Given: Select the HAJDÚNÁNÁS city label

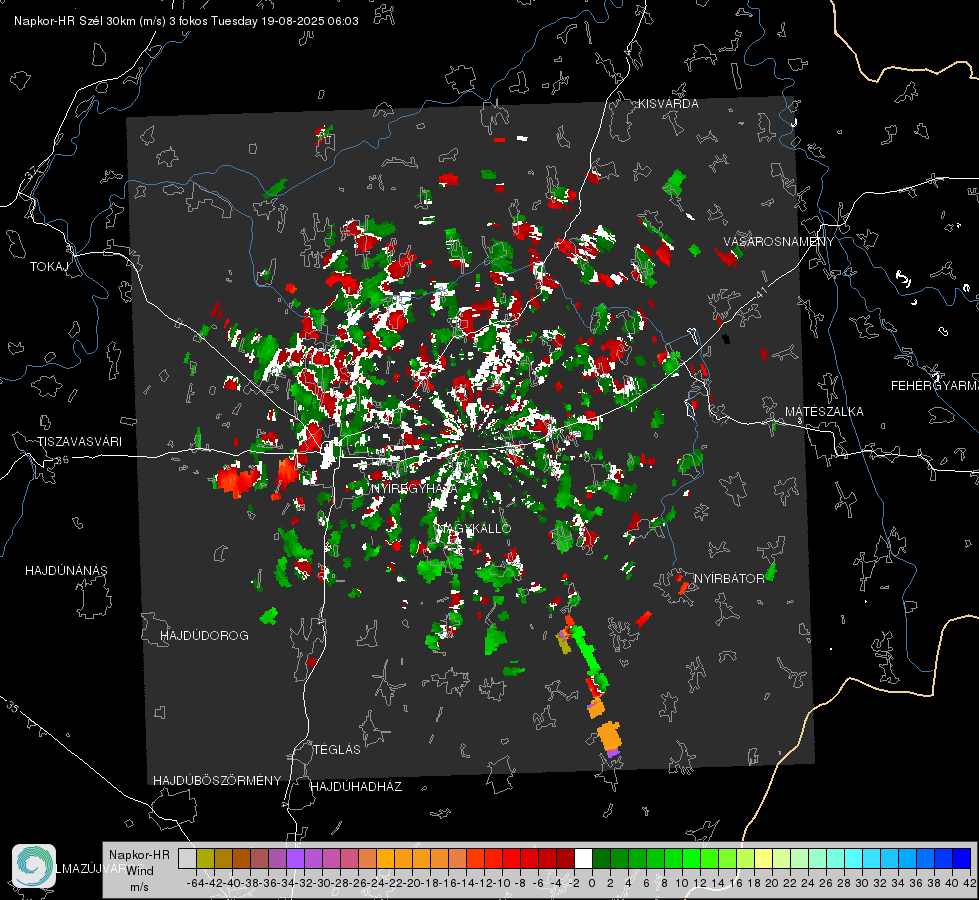Looking at the screenshot, I should pyautogui.click(x=66, y=571).
